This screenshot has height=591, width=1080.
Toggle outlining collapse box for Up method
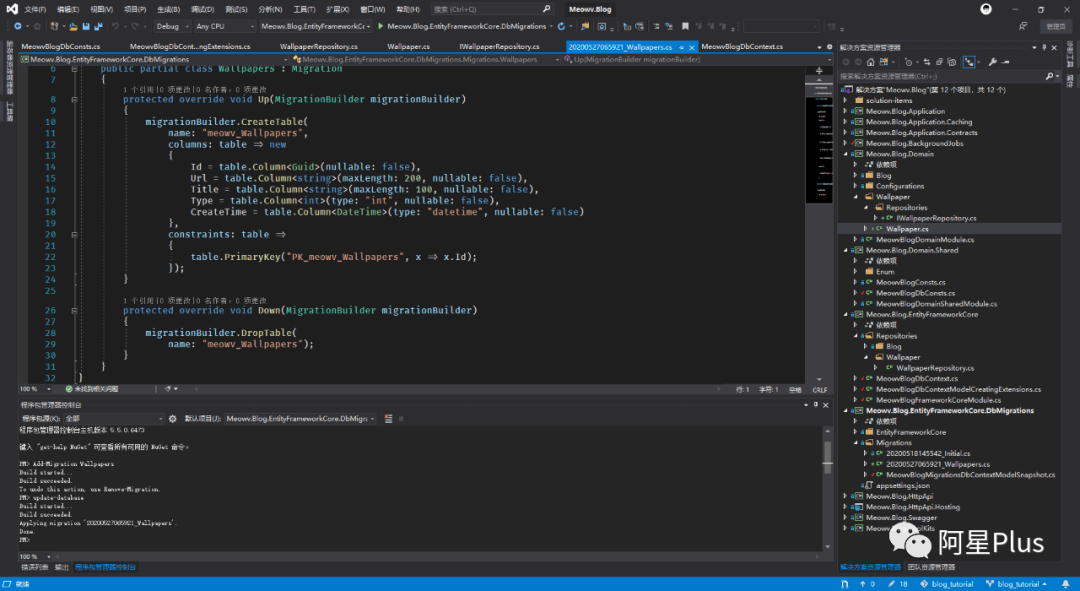click(74, 99)
